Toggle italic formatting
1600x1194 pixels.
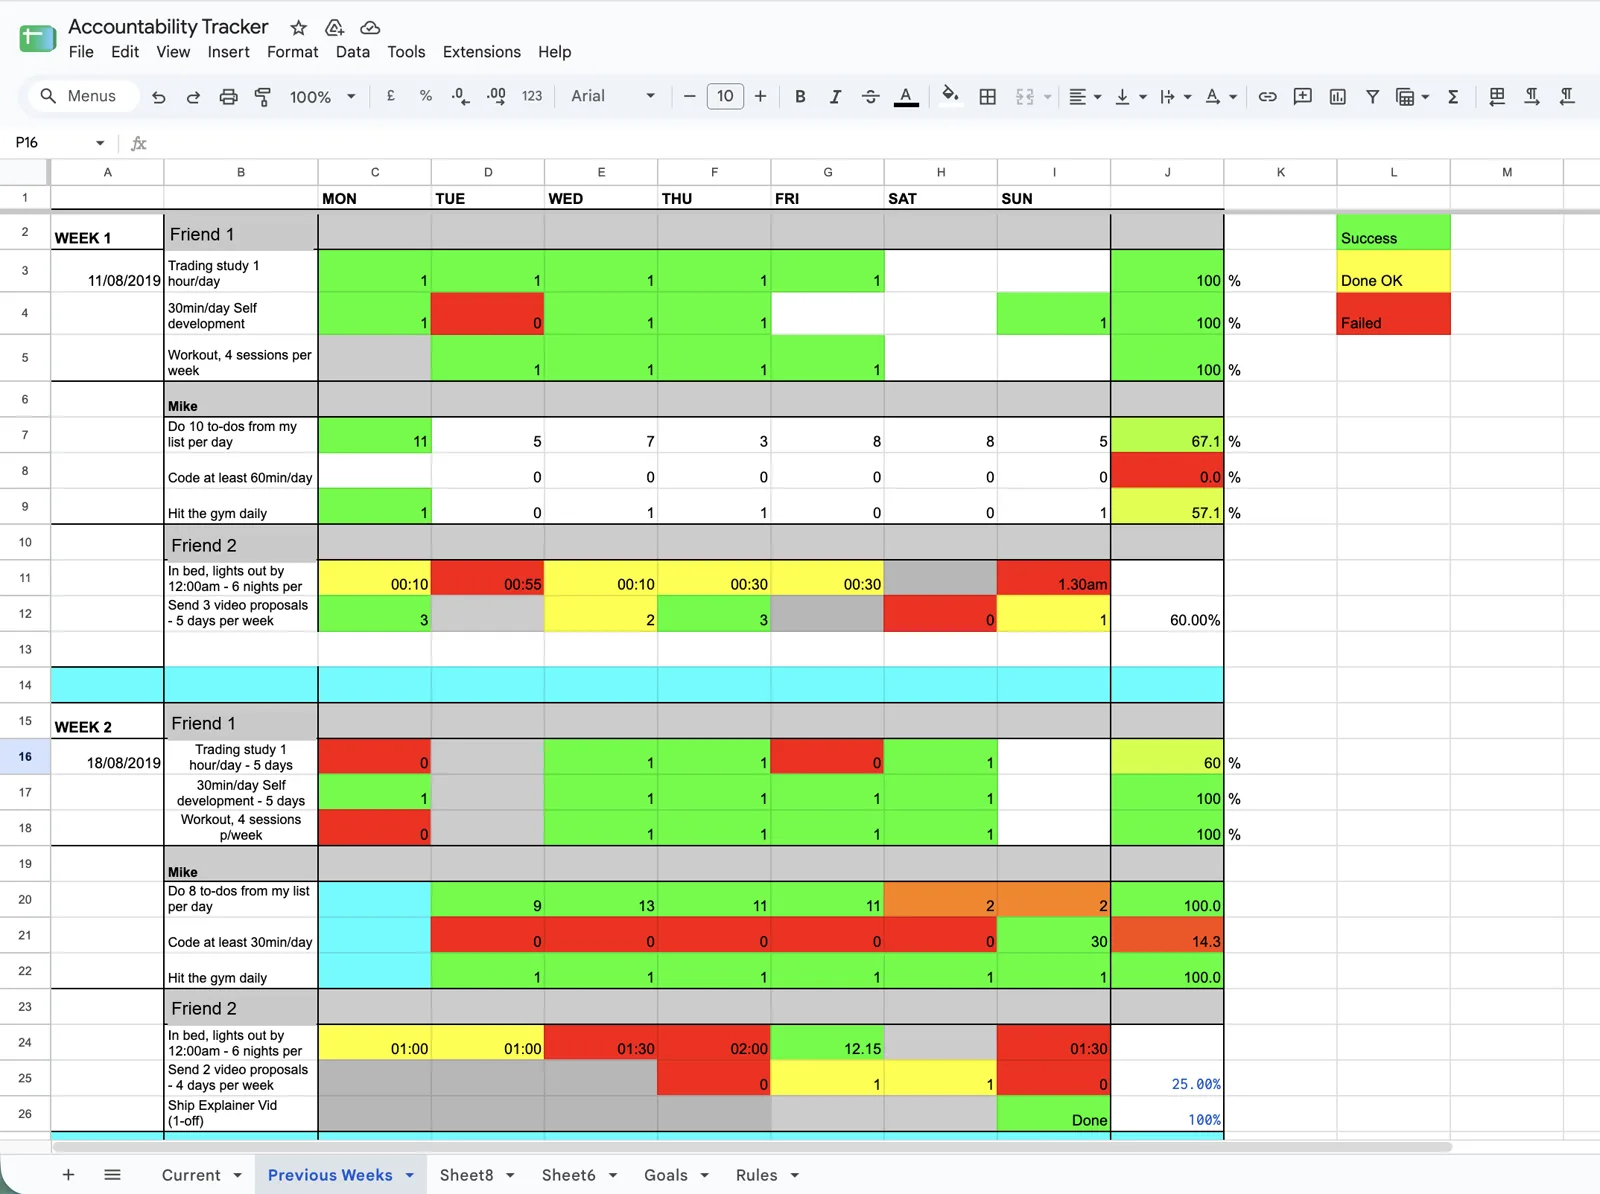coord(835,96)
